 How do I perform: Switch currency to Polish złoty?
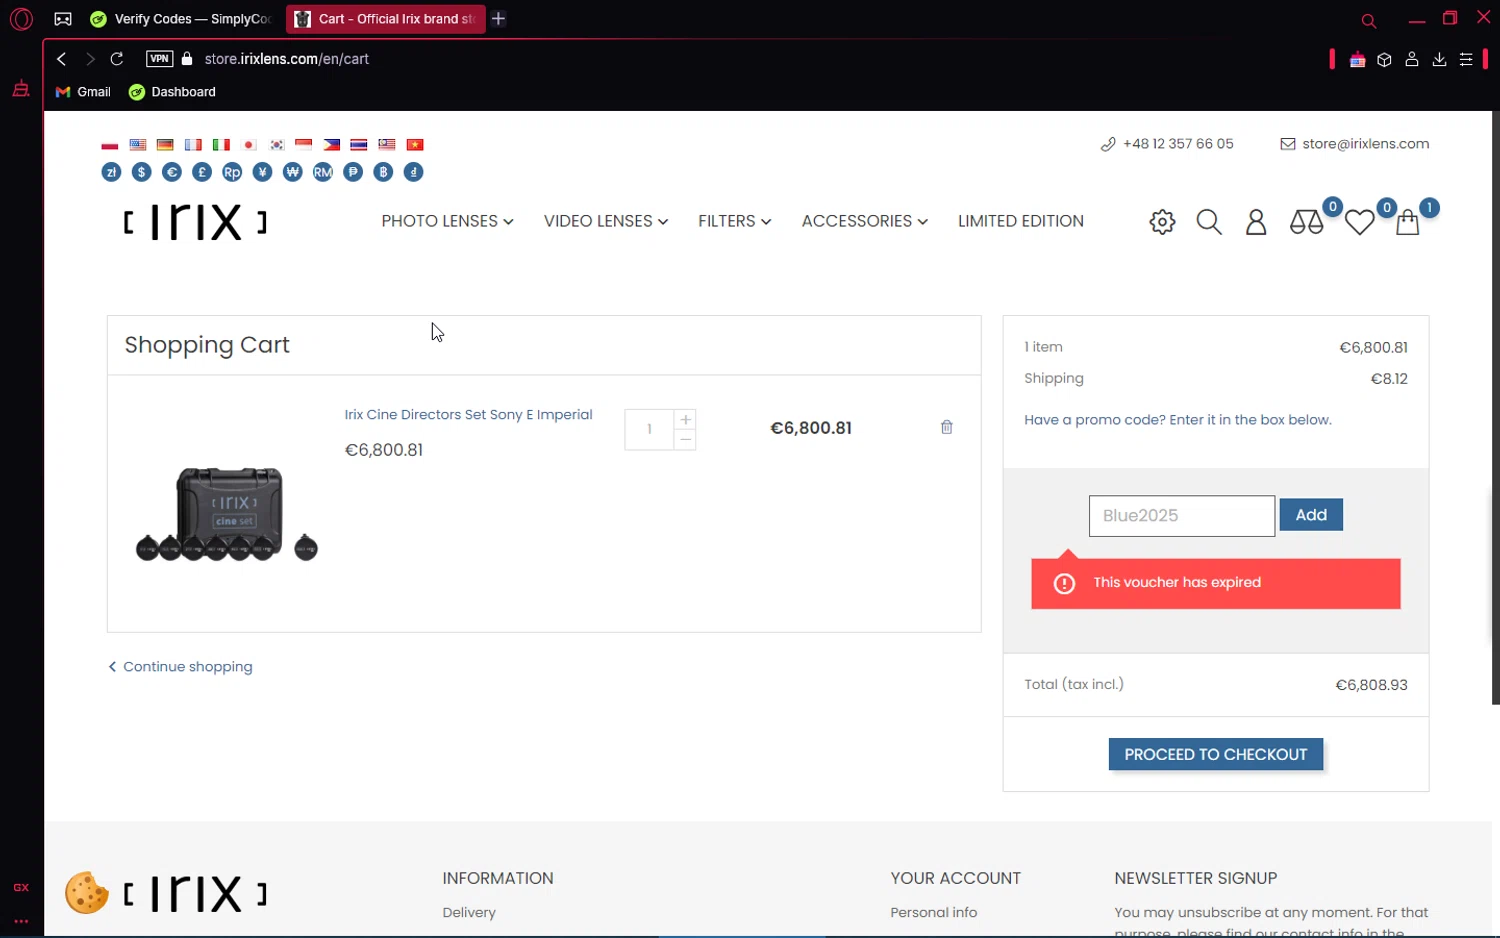click(111, 172)
